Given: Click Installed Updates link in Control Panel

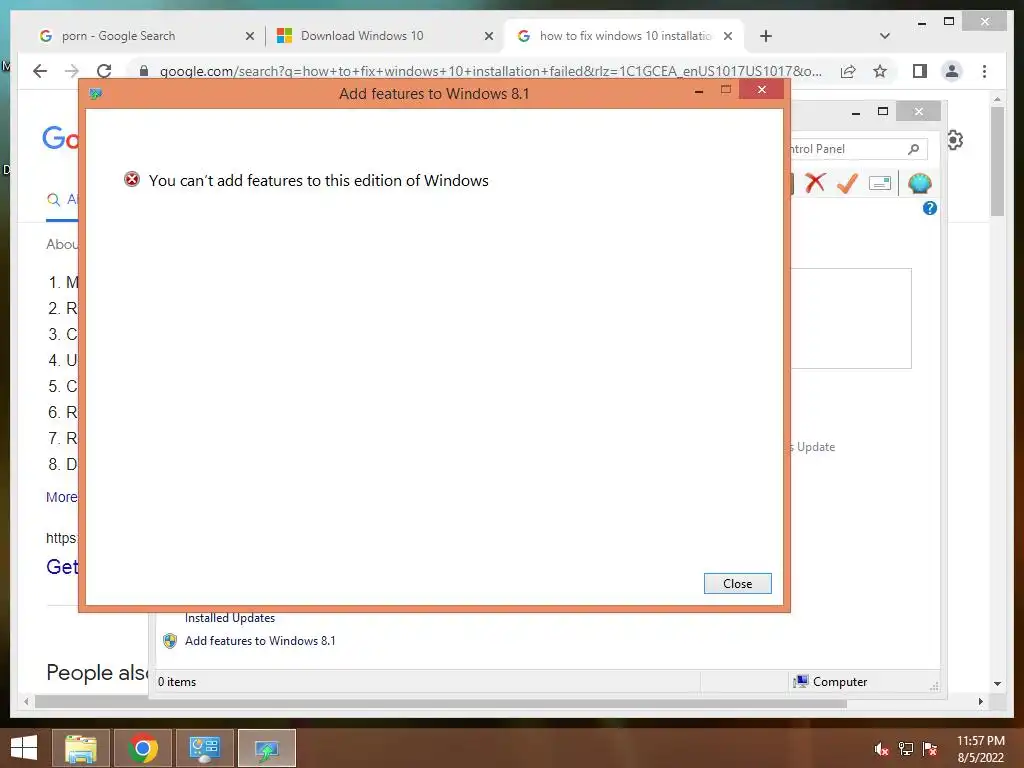Looking at the screenshot, I should click(230, 618).
